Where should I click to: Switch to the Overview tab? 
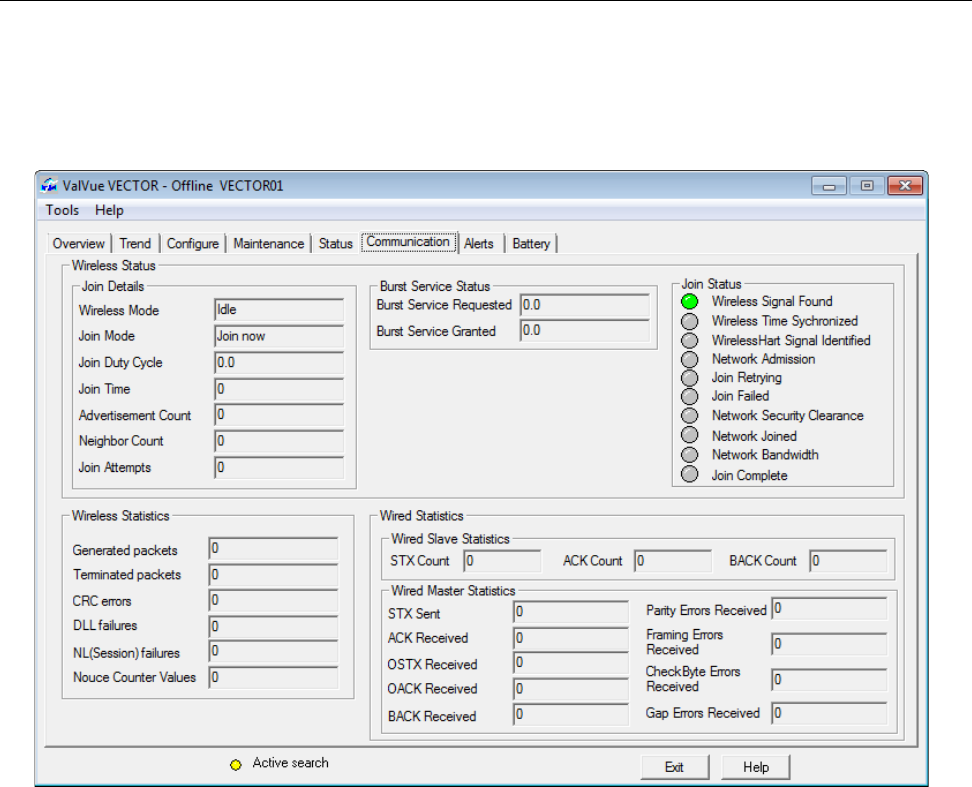pos(79,244)
